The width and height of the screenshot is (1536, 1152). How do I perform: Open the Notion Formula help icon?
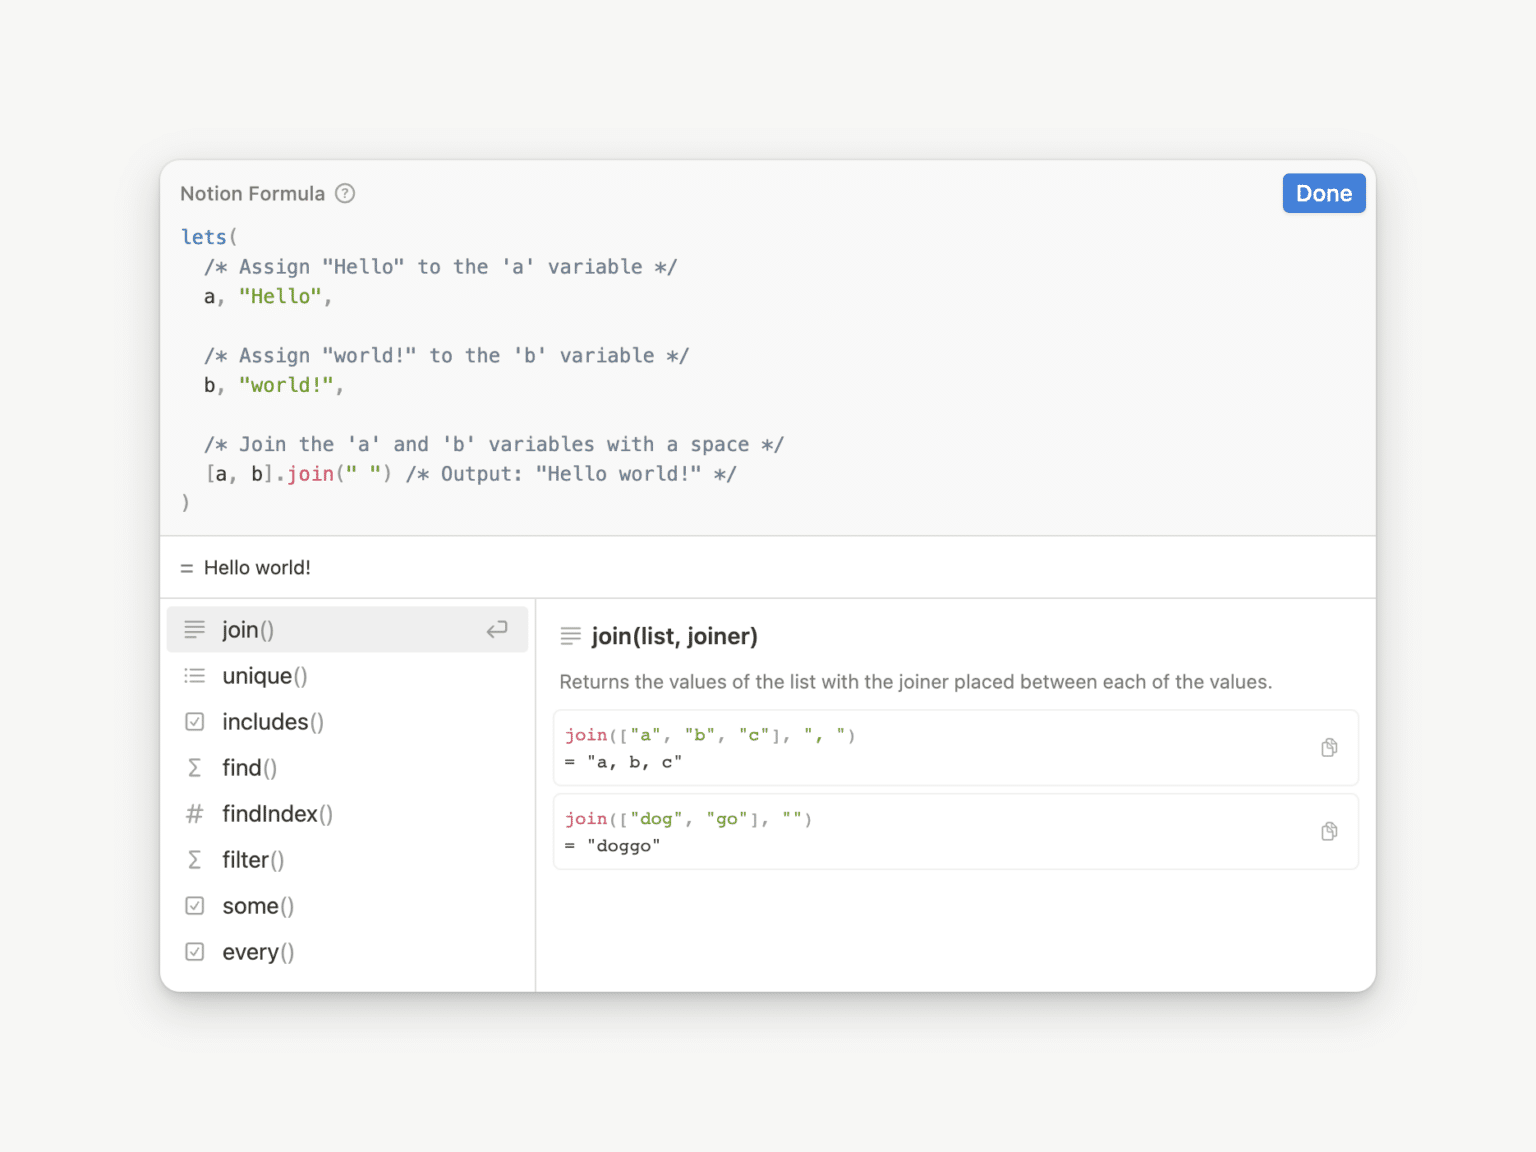point(344,193)
